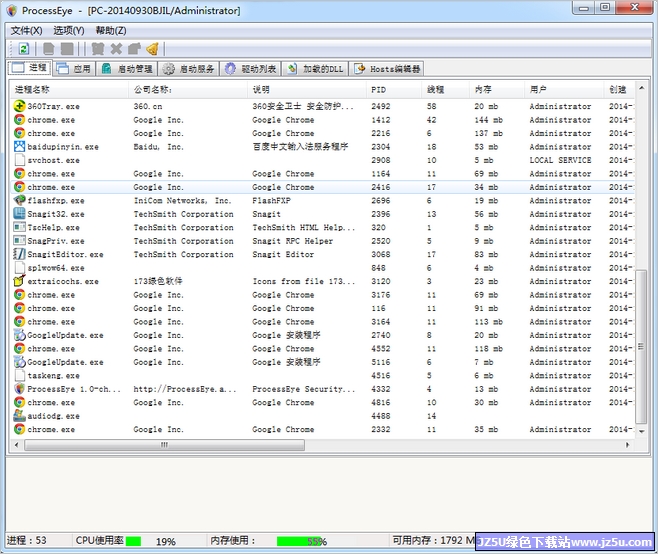Viewport: 658px width, 554px height.
Task: Click the grayed X delete icon in toolbar
Action: click(x=116, y=49)
